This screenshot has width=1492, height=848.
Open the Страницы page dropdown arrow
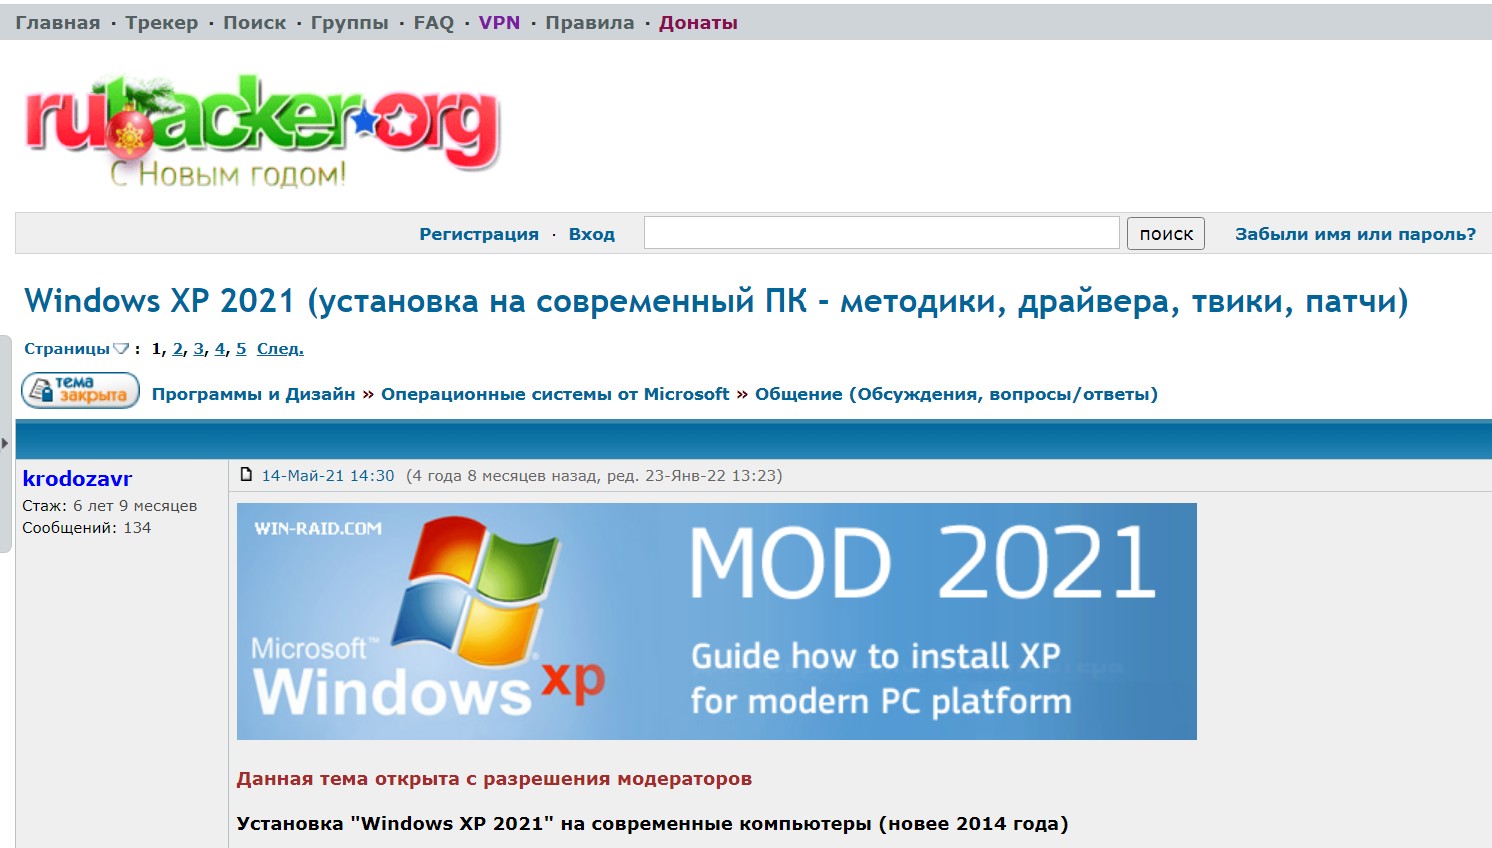[x=121, y=349]
